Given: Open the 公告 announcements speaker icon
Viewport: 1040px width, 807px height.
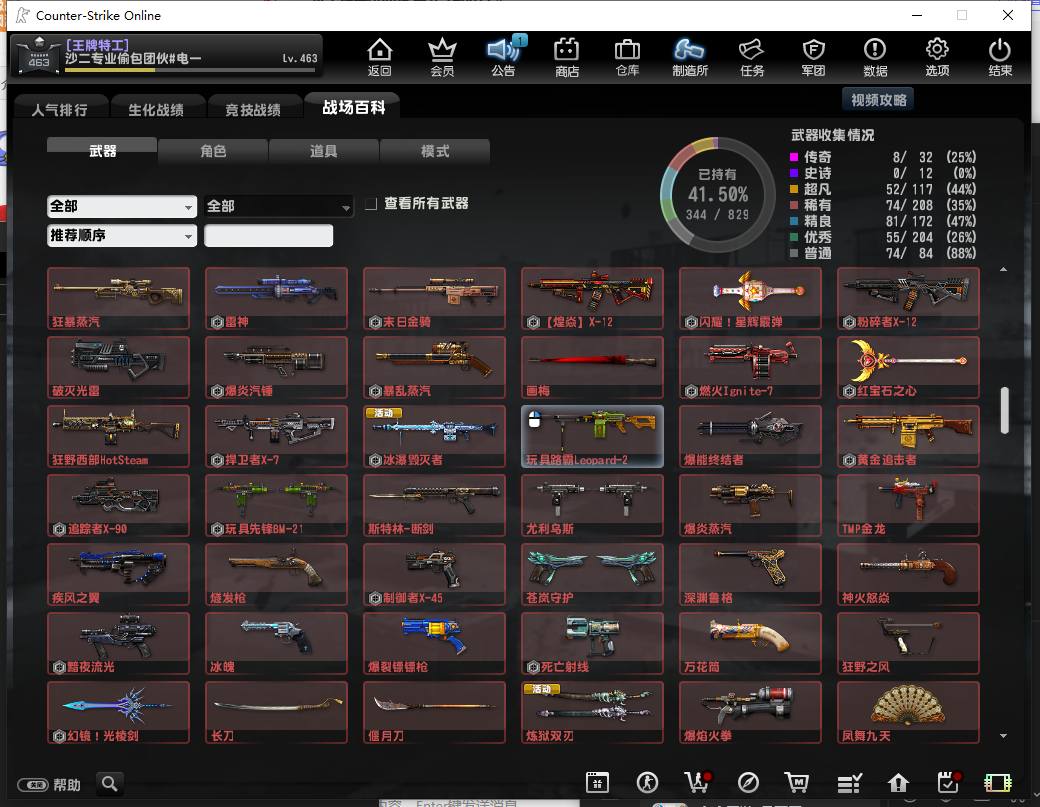Looking at the screenshot, I should point(503,57).
